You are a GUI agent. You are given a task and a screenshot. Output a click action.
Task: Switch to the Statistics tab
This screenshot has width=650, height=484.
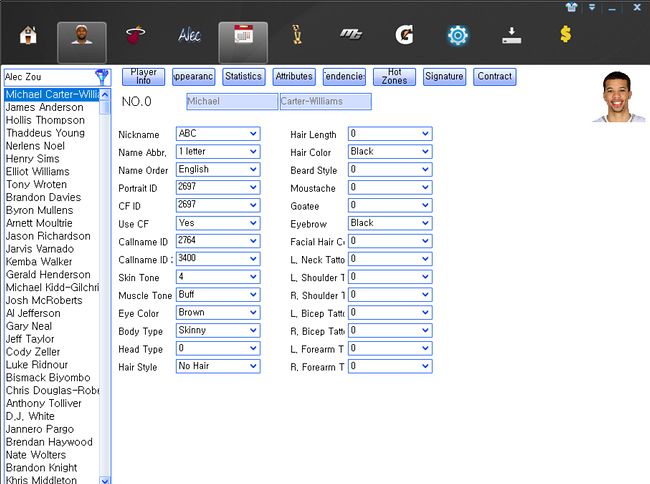243,76
